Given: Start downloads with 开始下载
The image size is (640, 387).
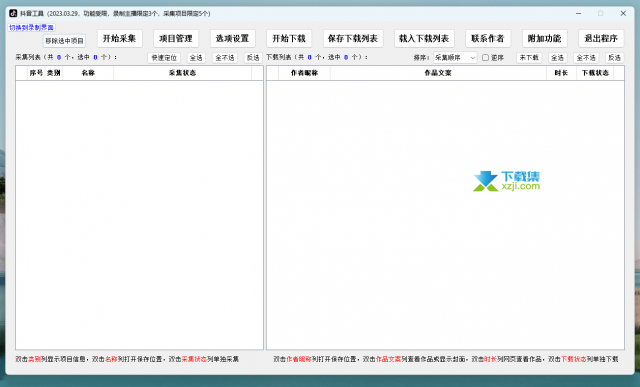Looking at the screenshot, I should click(x=289, y=38).
